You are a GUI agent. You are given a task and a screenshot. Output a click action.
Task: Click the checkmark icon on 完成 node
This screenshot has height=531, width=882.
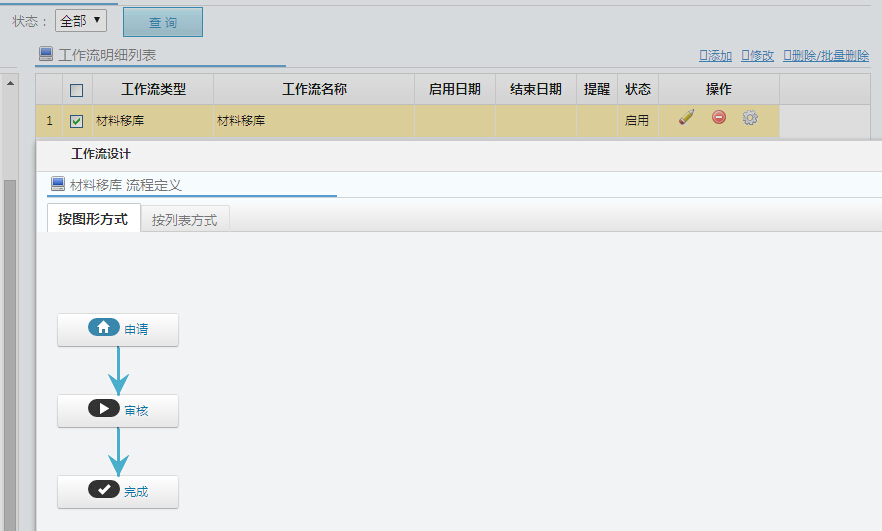pyautogui.click(x=103, y=490)
